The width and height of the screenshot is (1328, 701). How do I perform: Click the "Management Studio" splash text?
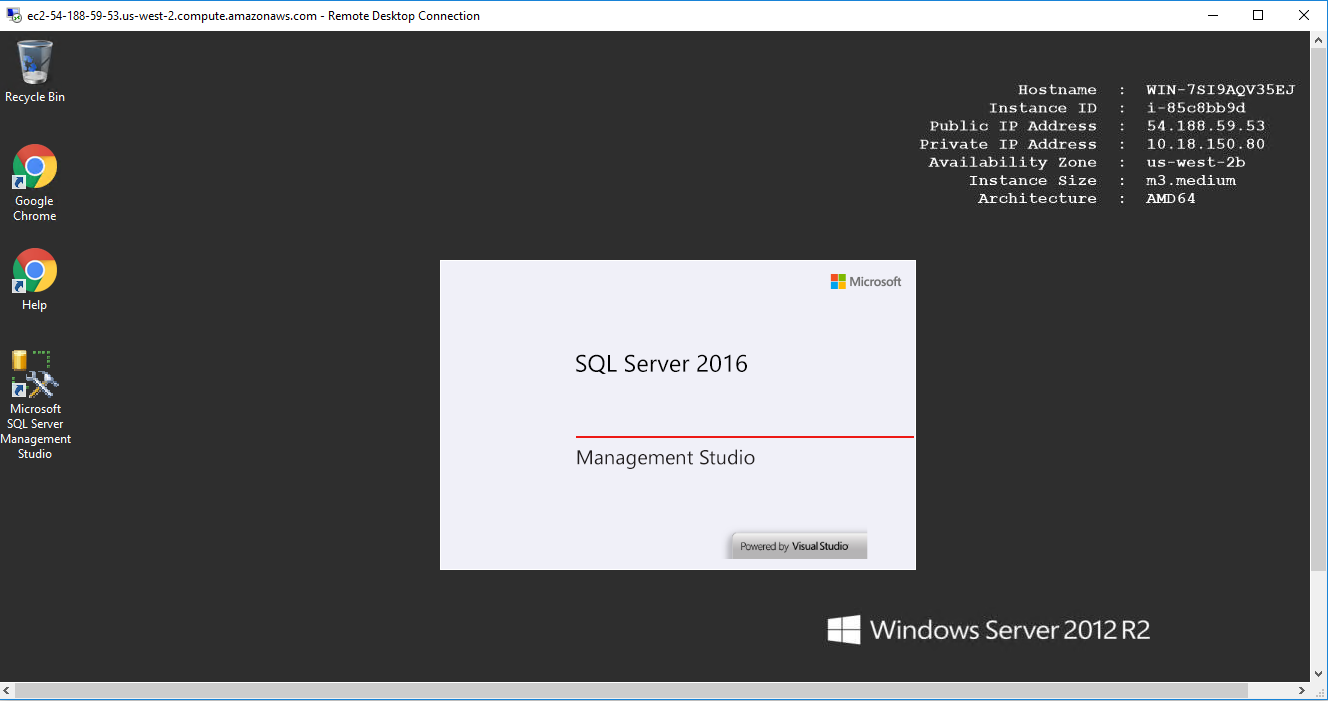[x=665, y=458]
